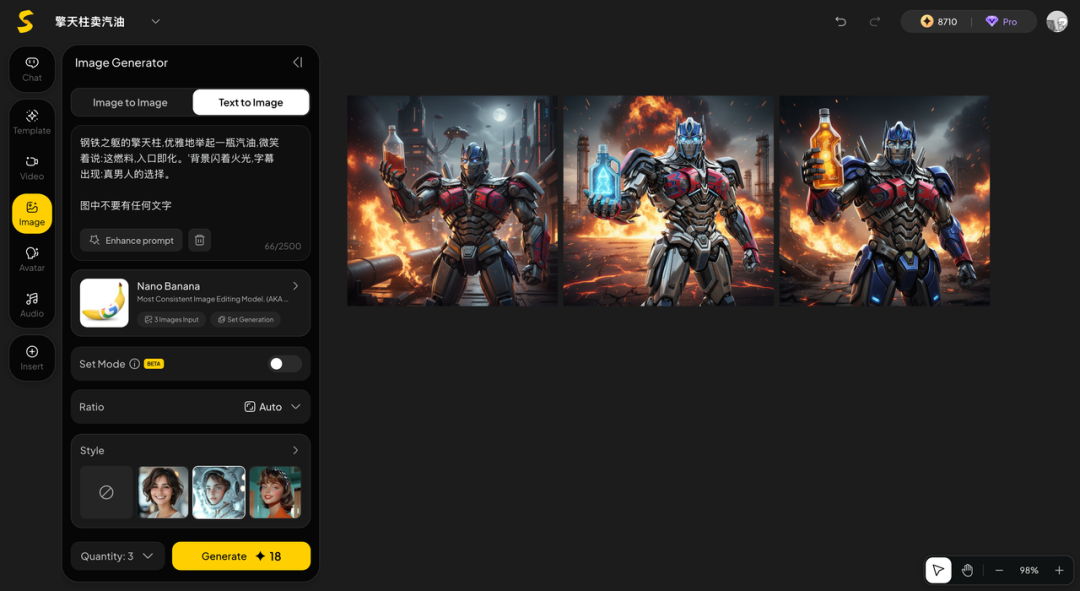
Task: Delete the prompt with trash icon
Action: coord(199,240)
